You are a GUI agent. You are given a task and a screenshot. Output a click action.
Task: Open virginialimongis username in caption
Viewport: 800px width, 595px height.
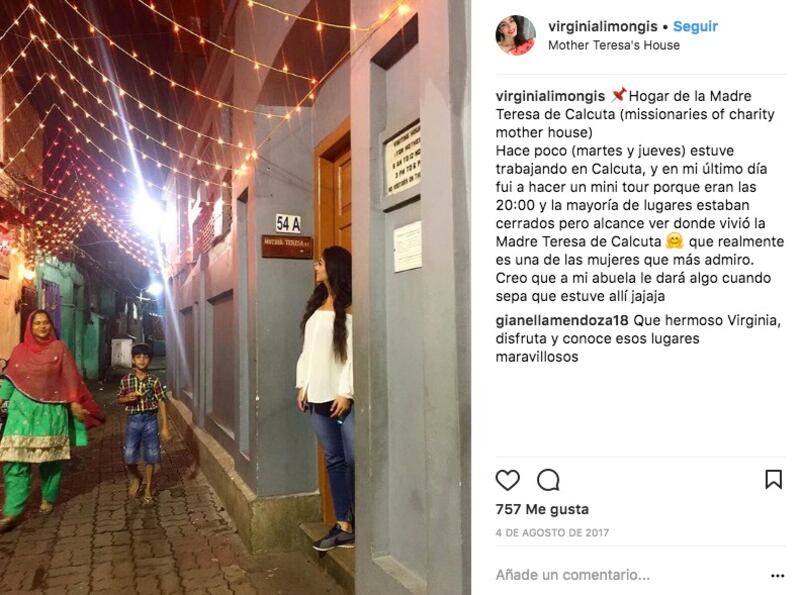click(x=550, y=96)
